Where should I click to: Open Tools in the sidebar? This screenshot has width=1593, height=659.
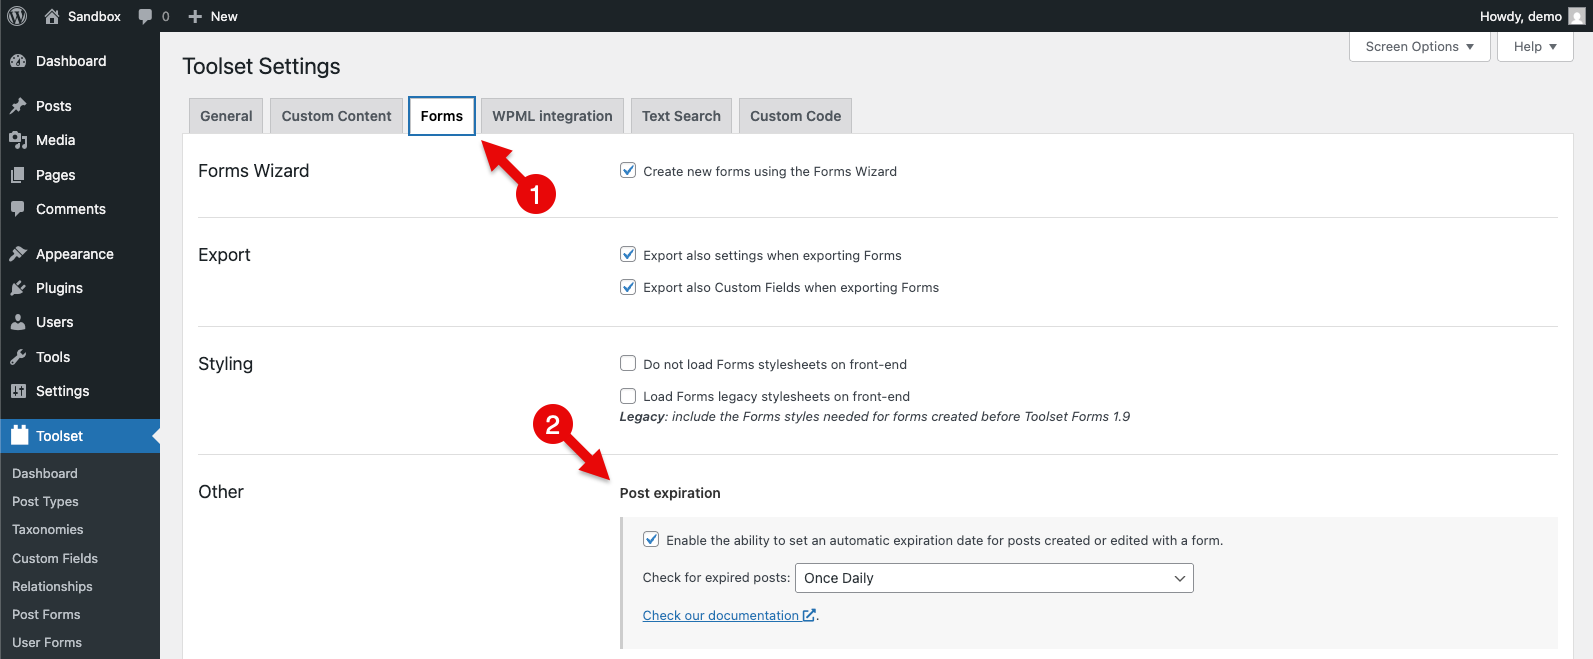pyautogui.click(x=80, y=357)
